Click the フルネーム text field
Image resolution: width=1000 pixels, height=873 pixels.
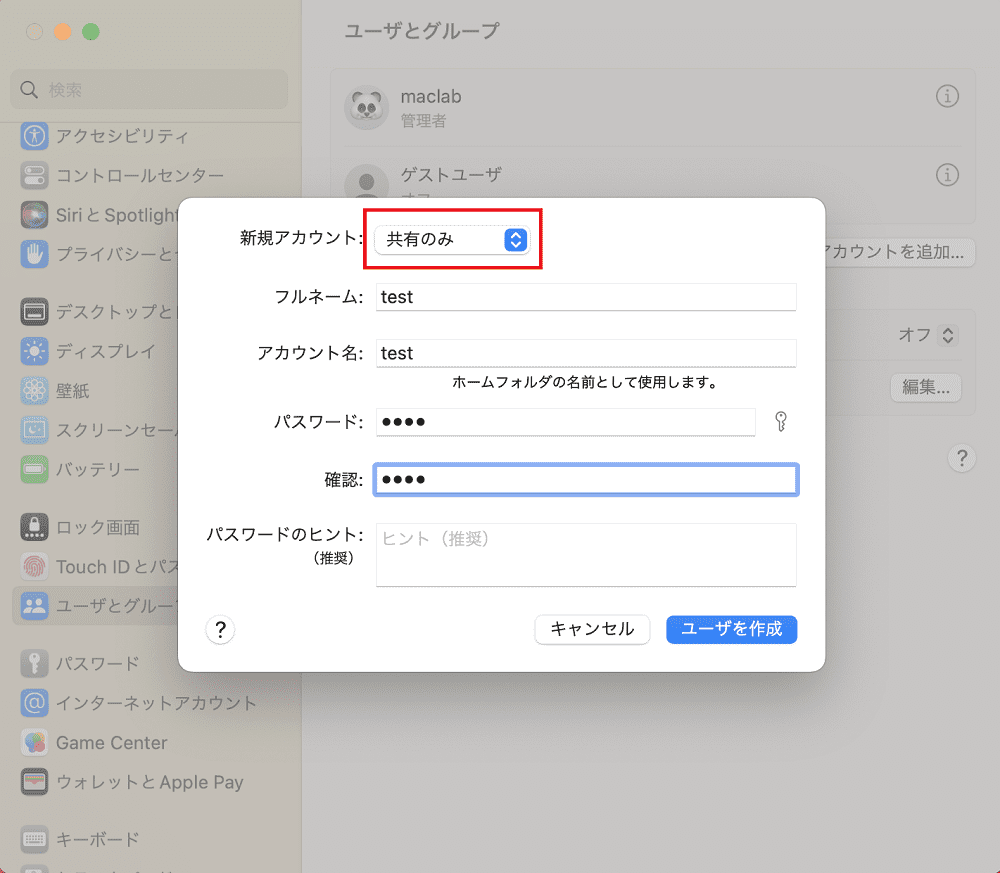(586, 297)
